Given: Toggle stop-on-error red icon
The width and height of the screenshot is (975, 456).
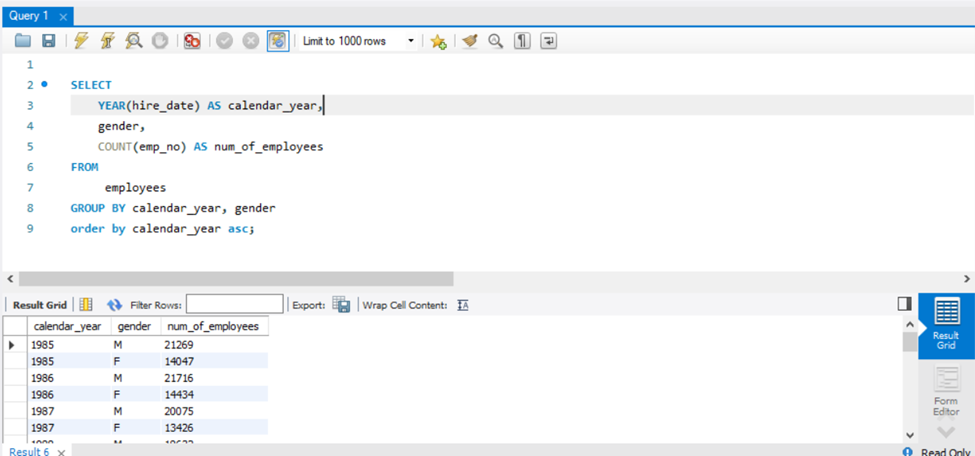Looking at the screenshot, I should [x=192, y=41].
